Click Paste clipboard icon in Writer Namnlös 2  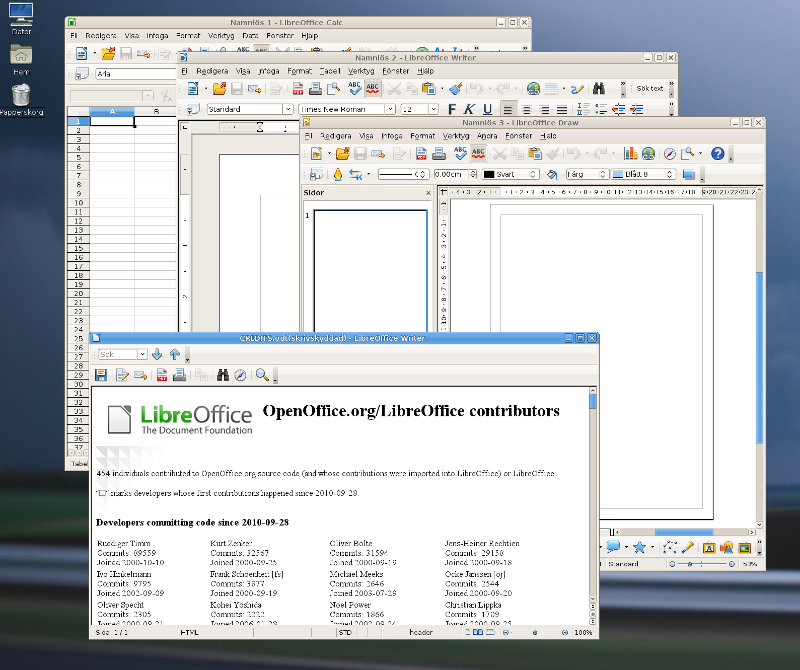point(429,89)
